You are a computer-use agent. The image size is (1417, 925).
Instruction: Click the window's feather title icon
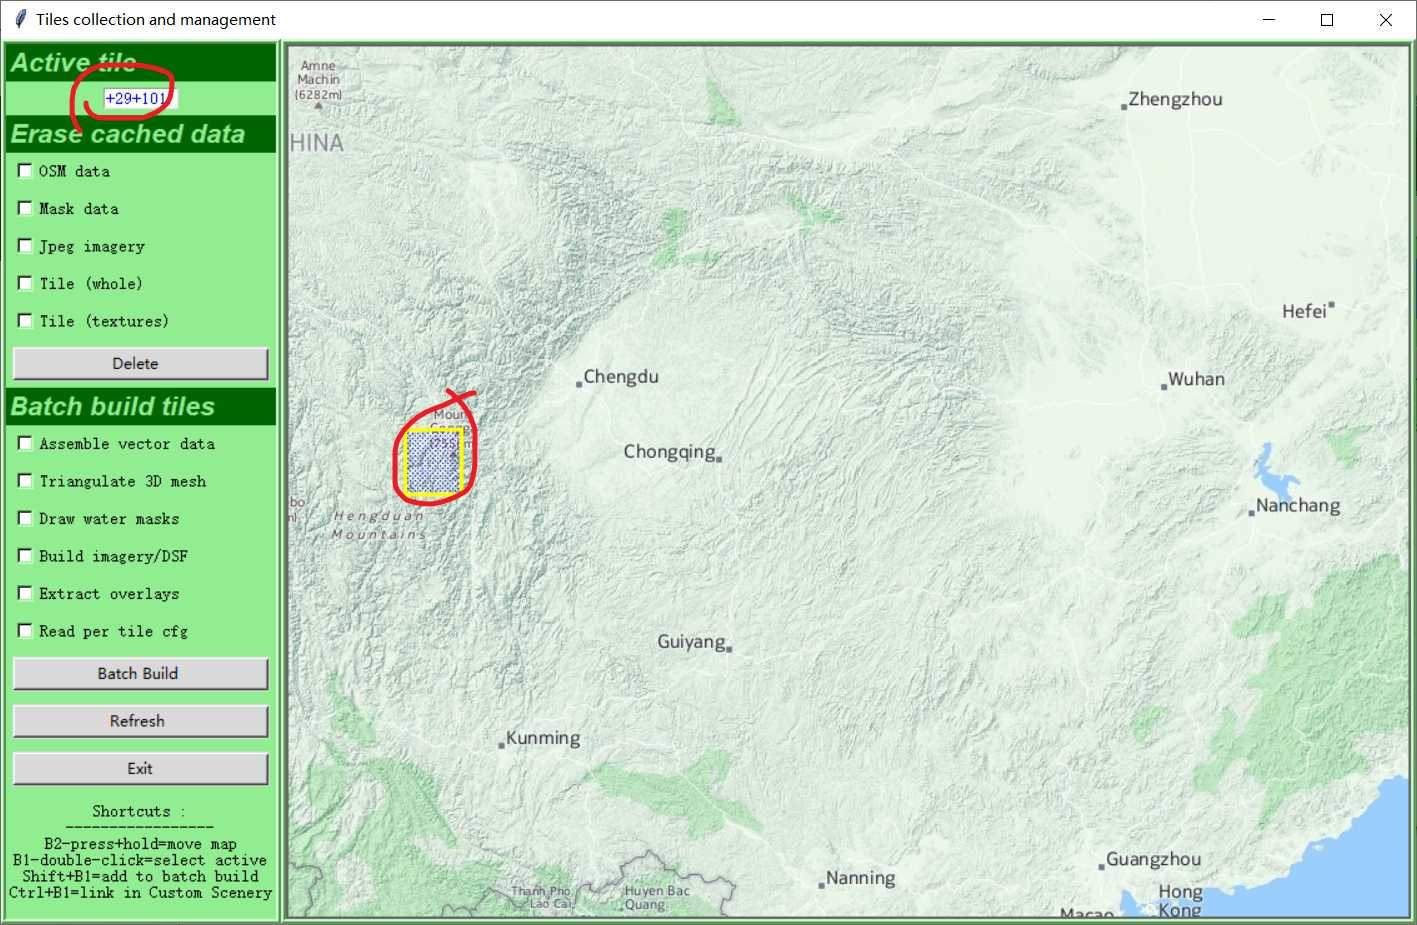pyautogui.click(x=20, y=19)
